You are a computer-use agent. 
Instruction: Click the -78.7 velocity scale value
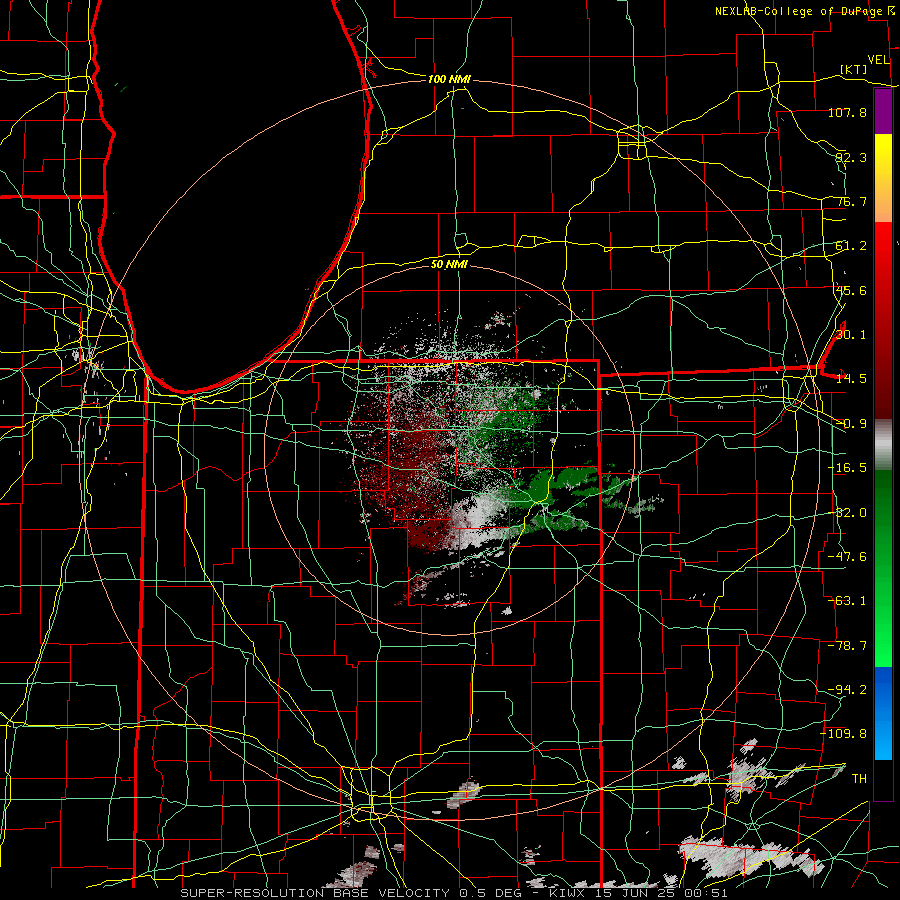(x=847, y=646)
